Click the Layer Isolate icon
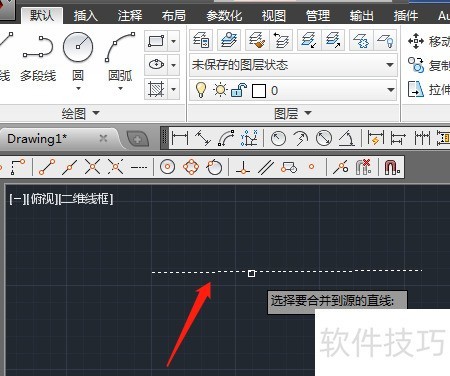Screen dimensions: 450x376 pos(309,40)
